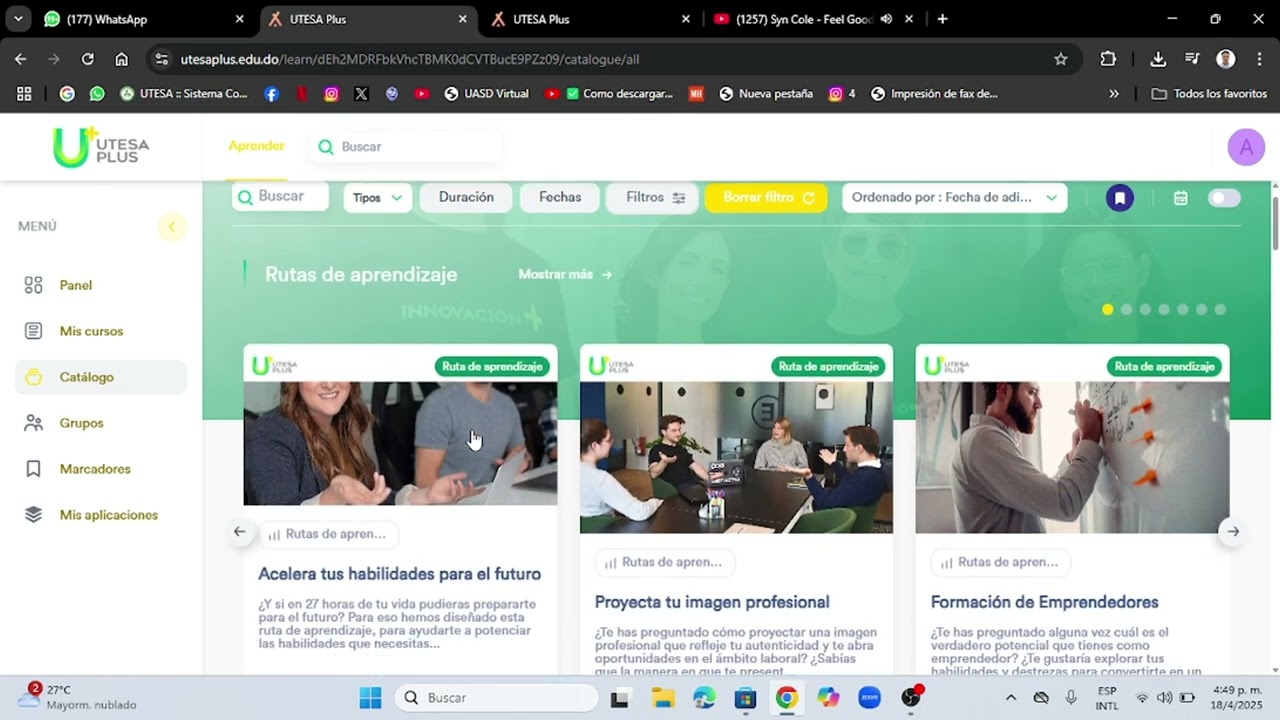1280x720 pixels.
Task: Click Borrar filtro button
Action: pos(767,198)
